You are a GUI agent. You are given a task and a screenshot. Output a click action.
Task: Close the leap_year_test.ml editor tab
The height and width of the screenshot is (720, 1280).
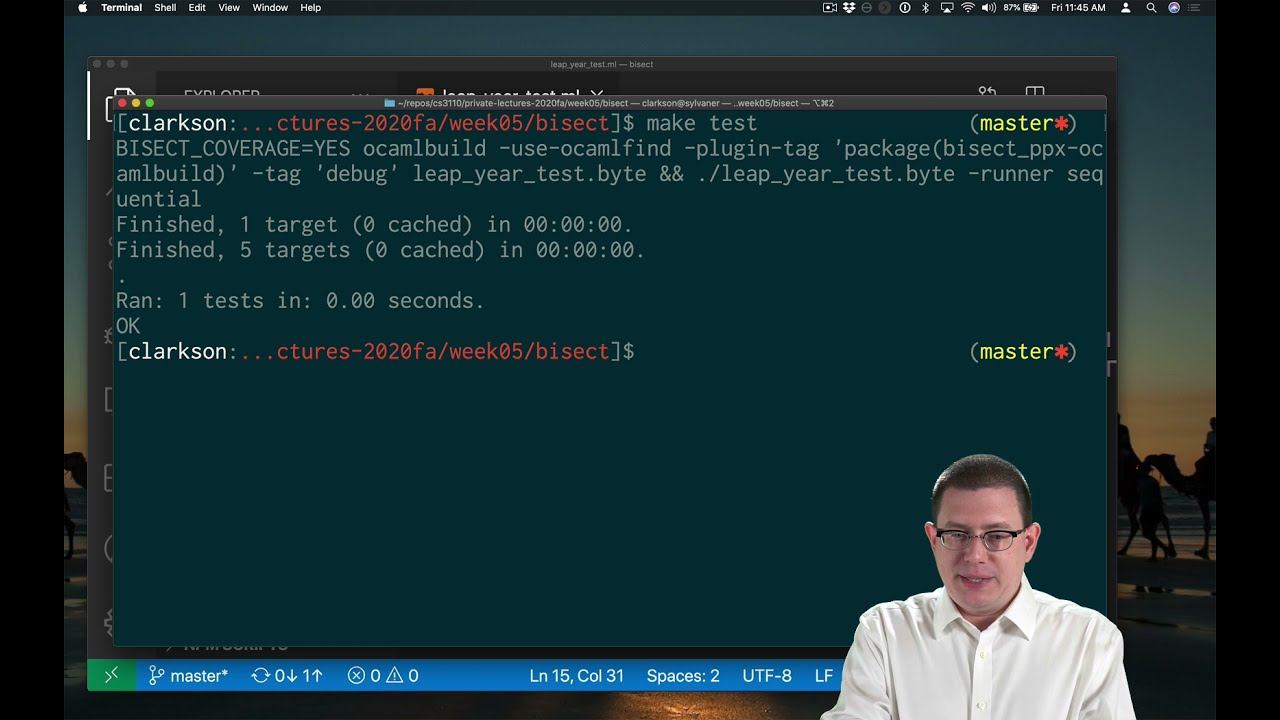[x=597, y=95]
